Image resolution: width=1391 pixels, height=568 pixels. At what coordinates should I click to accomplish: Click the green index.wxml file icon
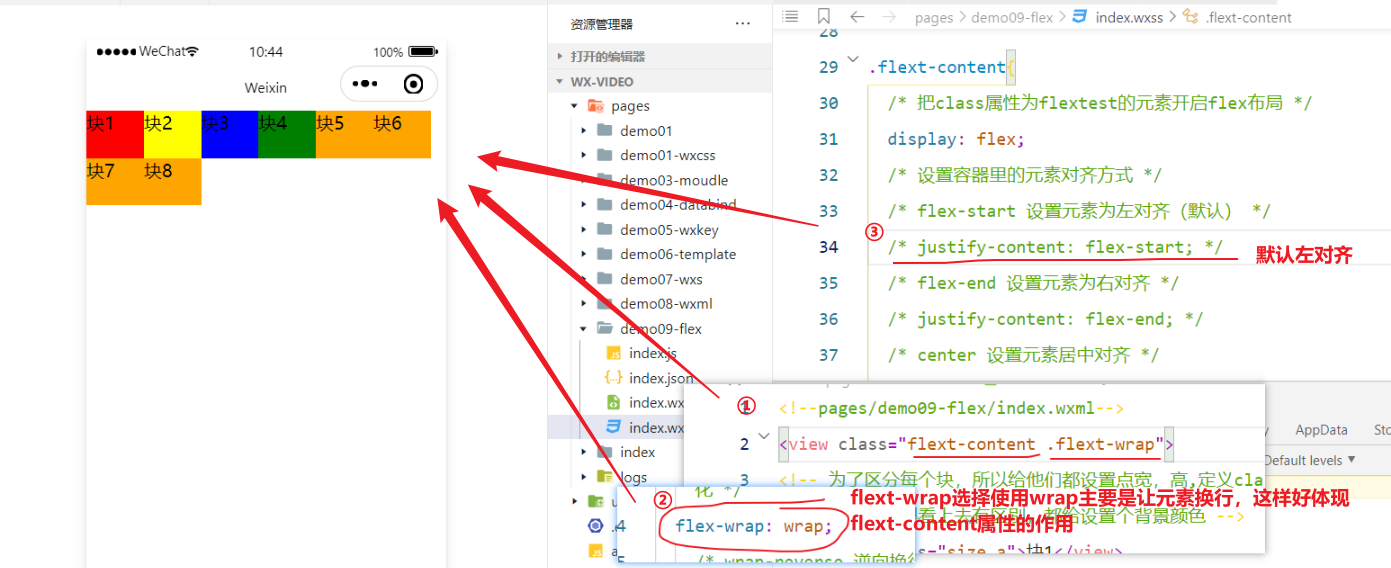click(x=614, y=402)
